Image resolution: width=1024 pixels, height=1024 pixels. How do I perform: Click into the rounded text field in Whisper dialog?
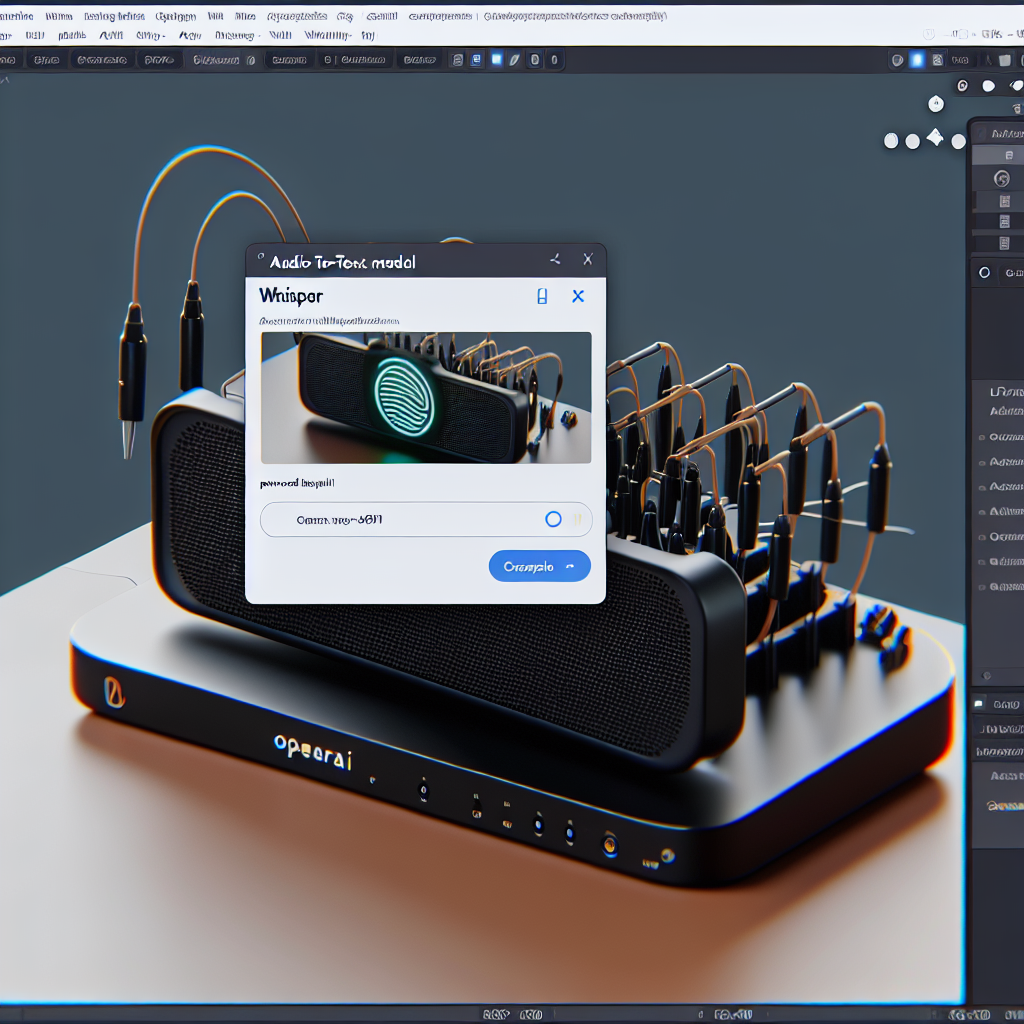(x=426, y=519)
